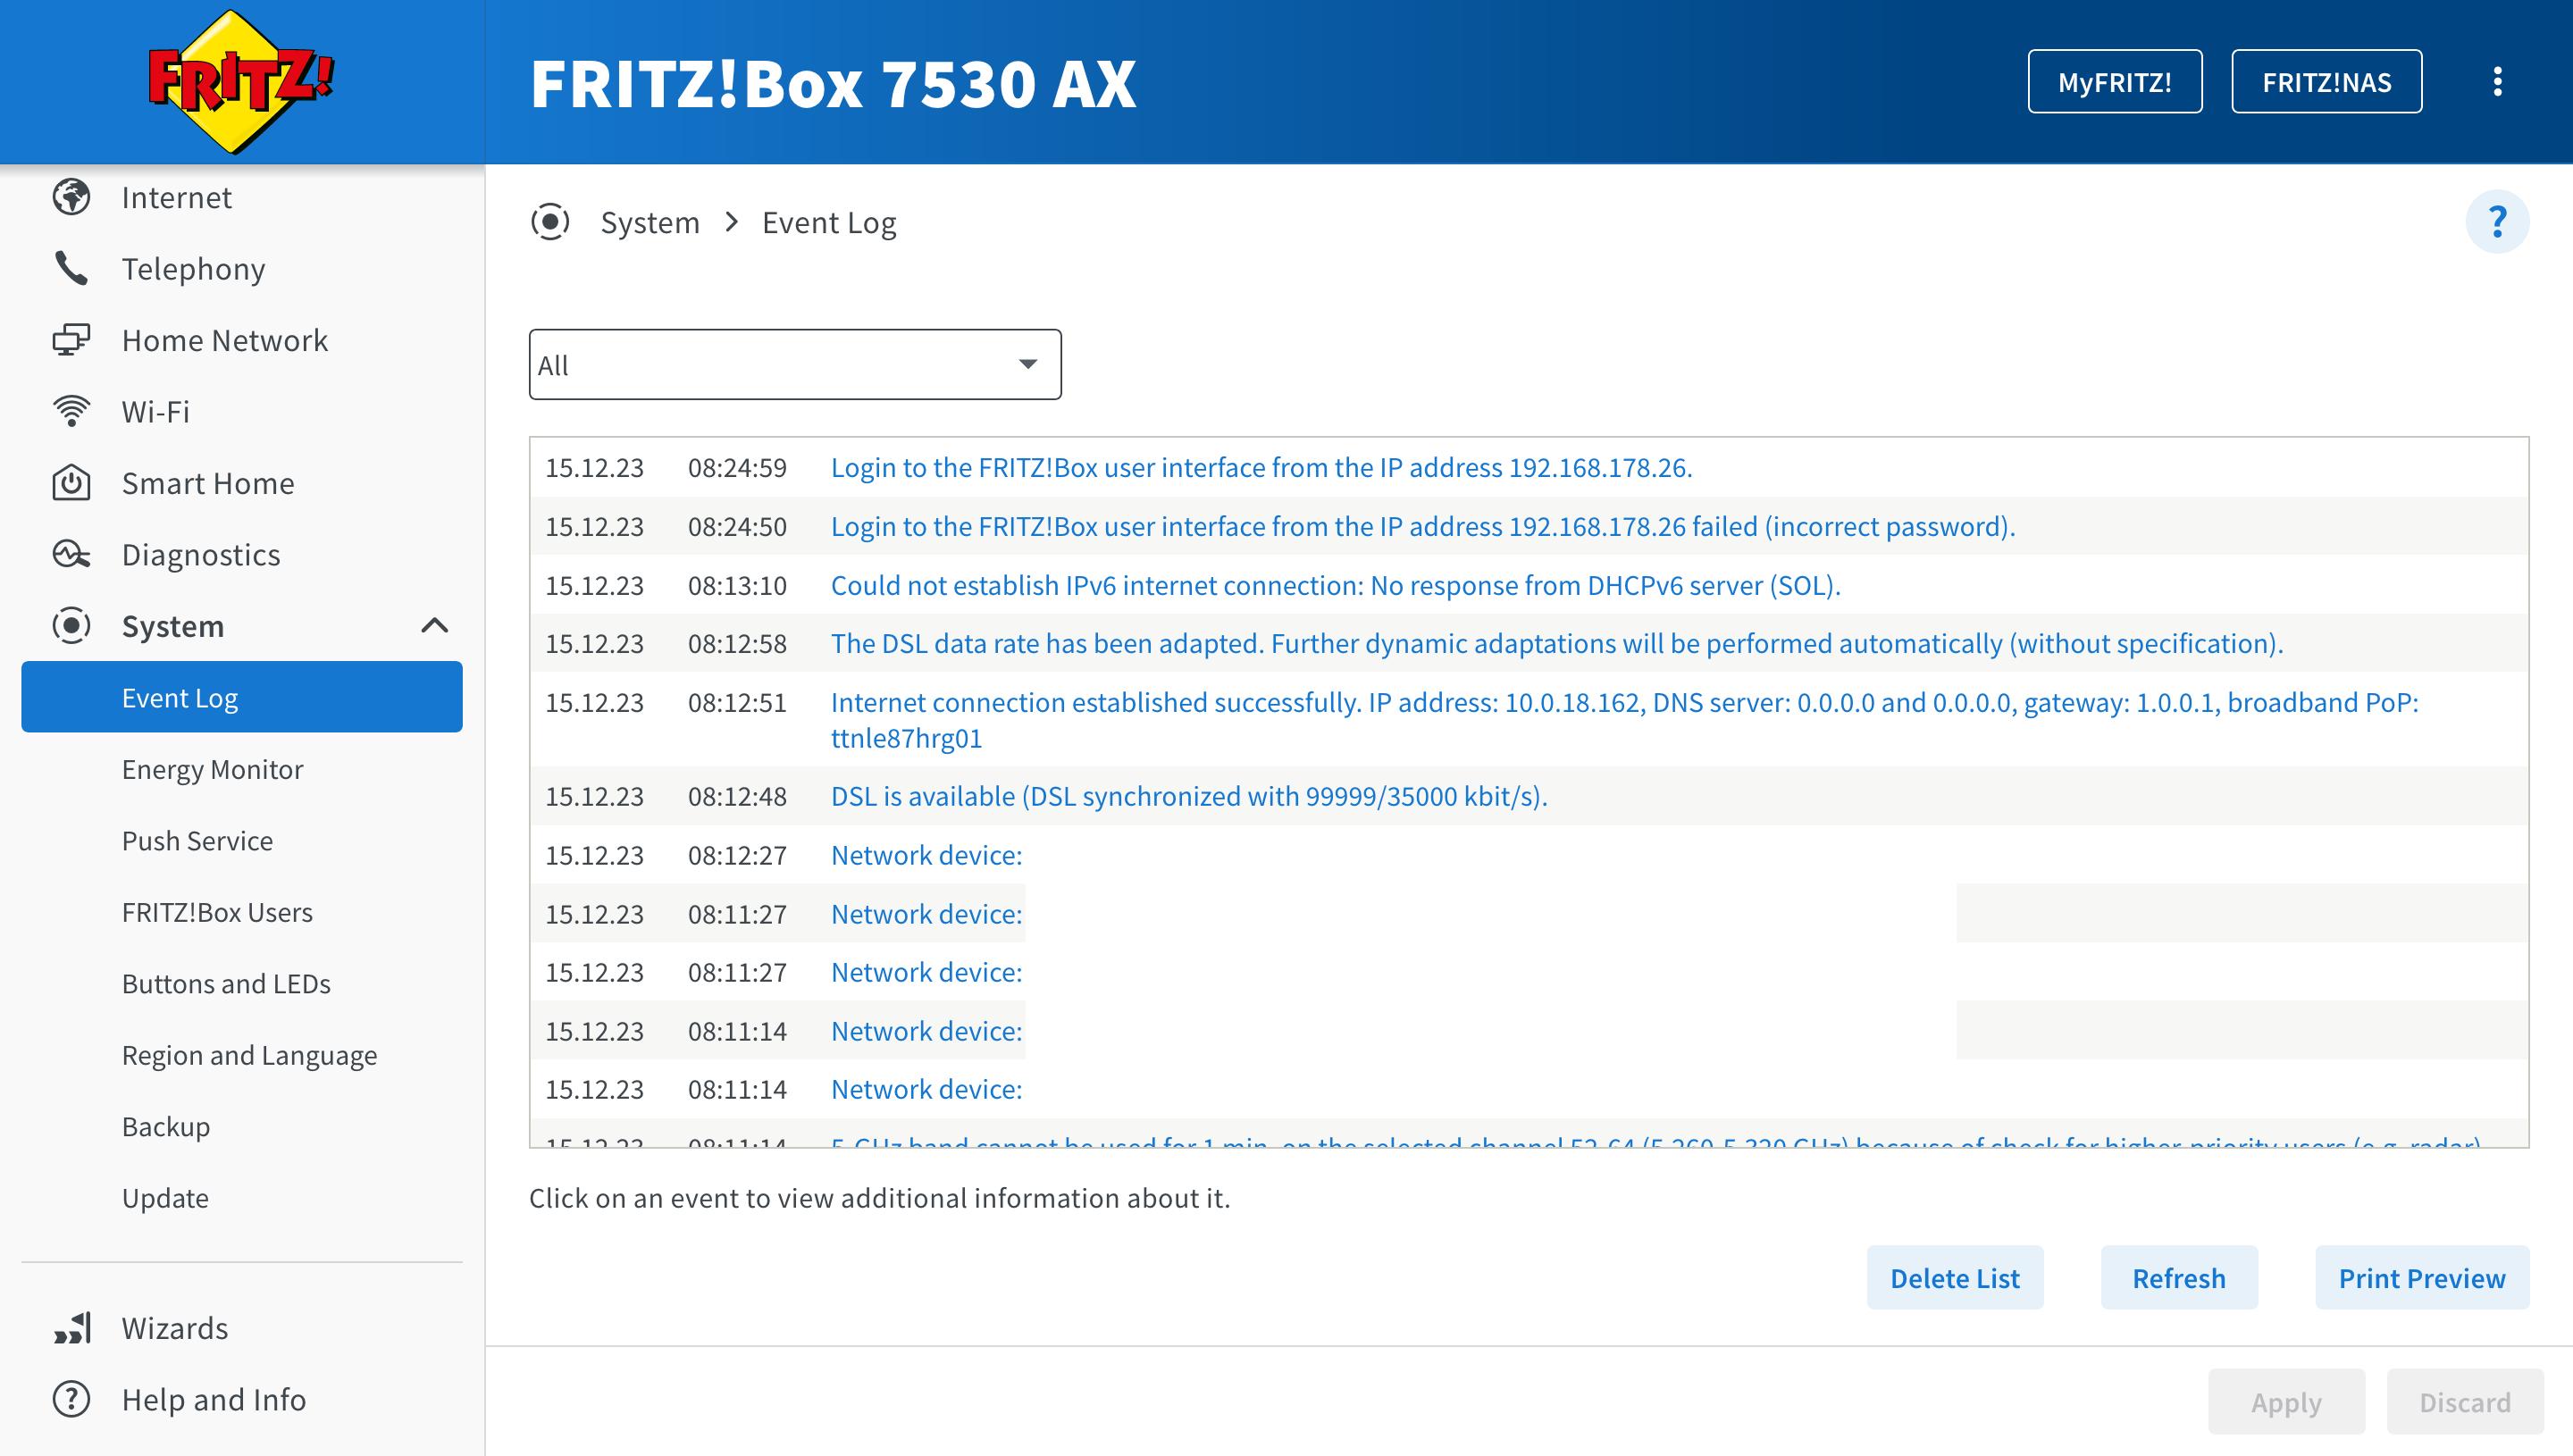Click the failed login incorrect password event
Screen dimensions: 2573x1456
(x=1422, y=526)
